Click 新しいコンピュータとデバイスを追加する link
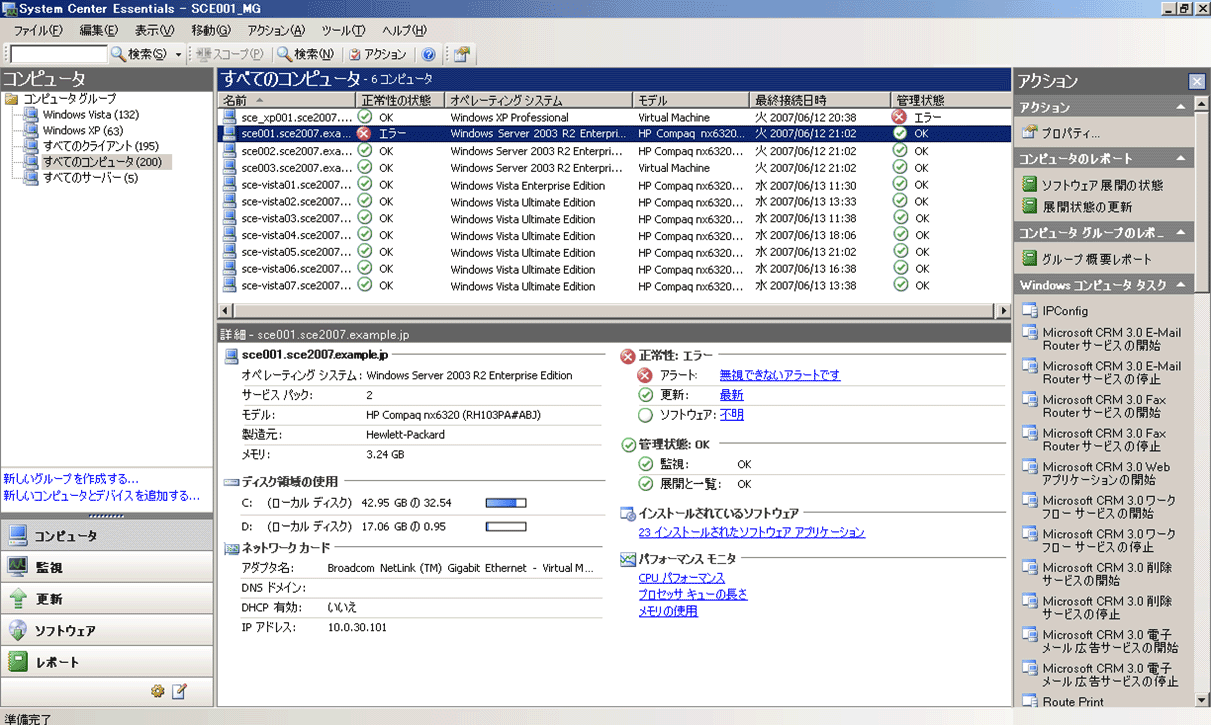 click(x=102, y=495)
